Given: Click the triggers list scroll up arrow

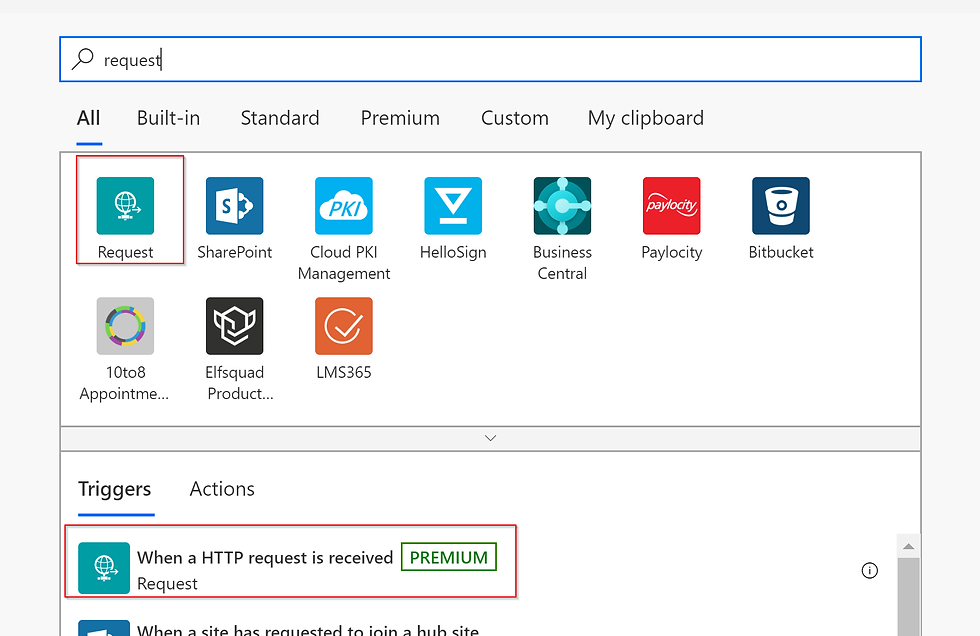Looking at the screenshot, I should point(908,547).
